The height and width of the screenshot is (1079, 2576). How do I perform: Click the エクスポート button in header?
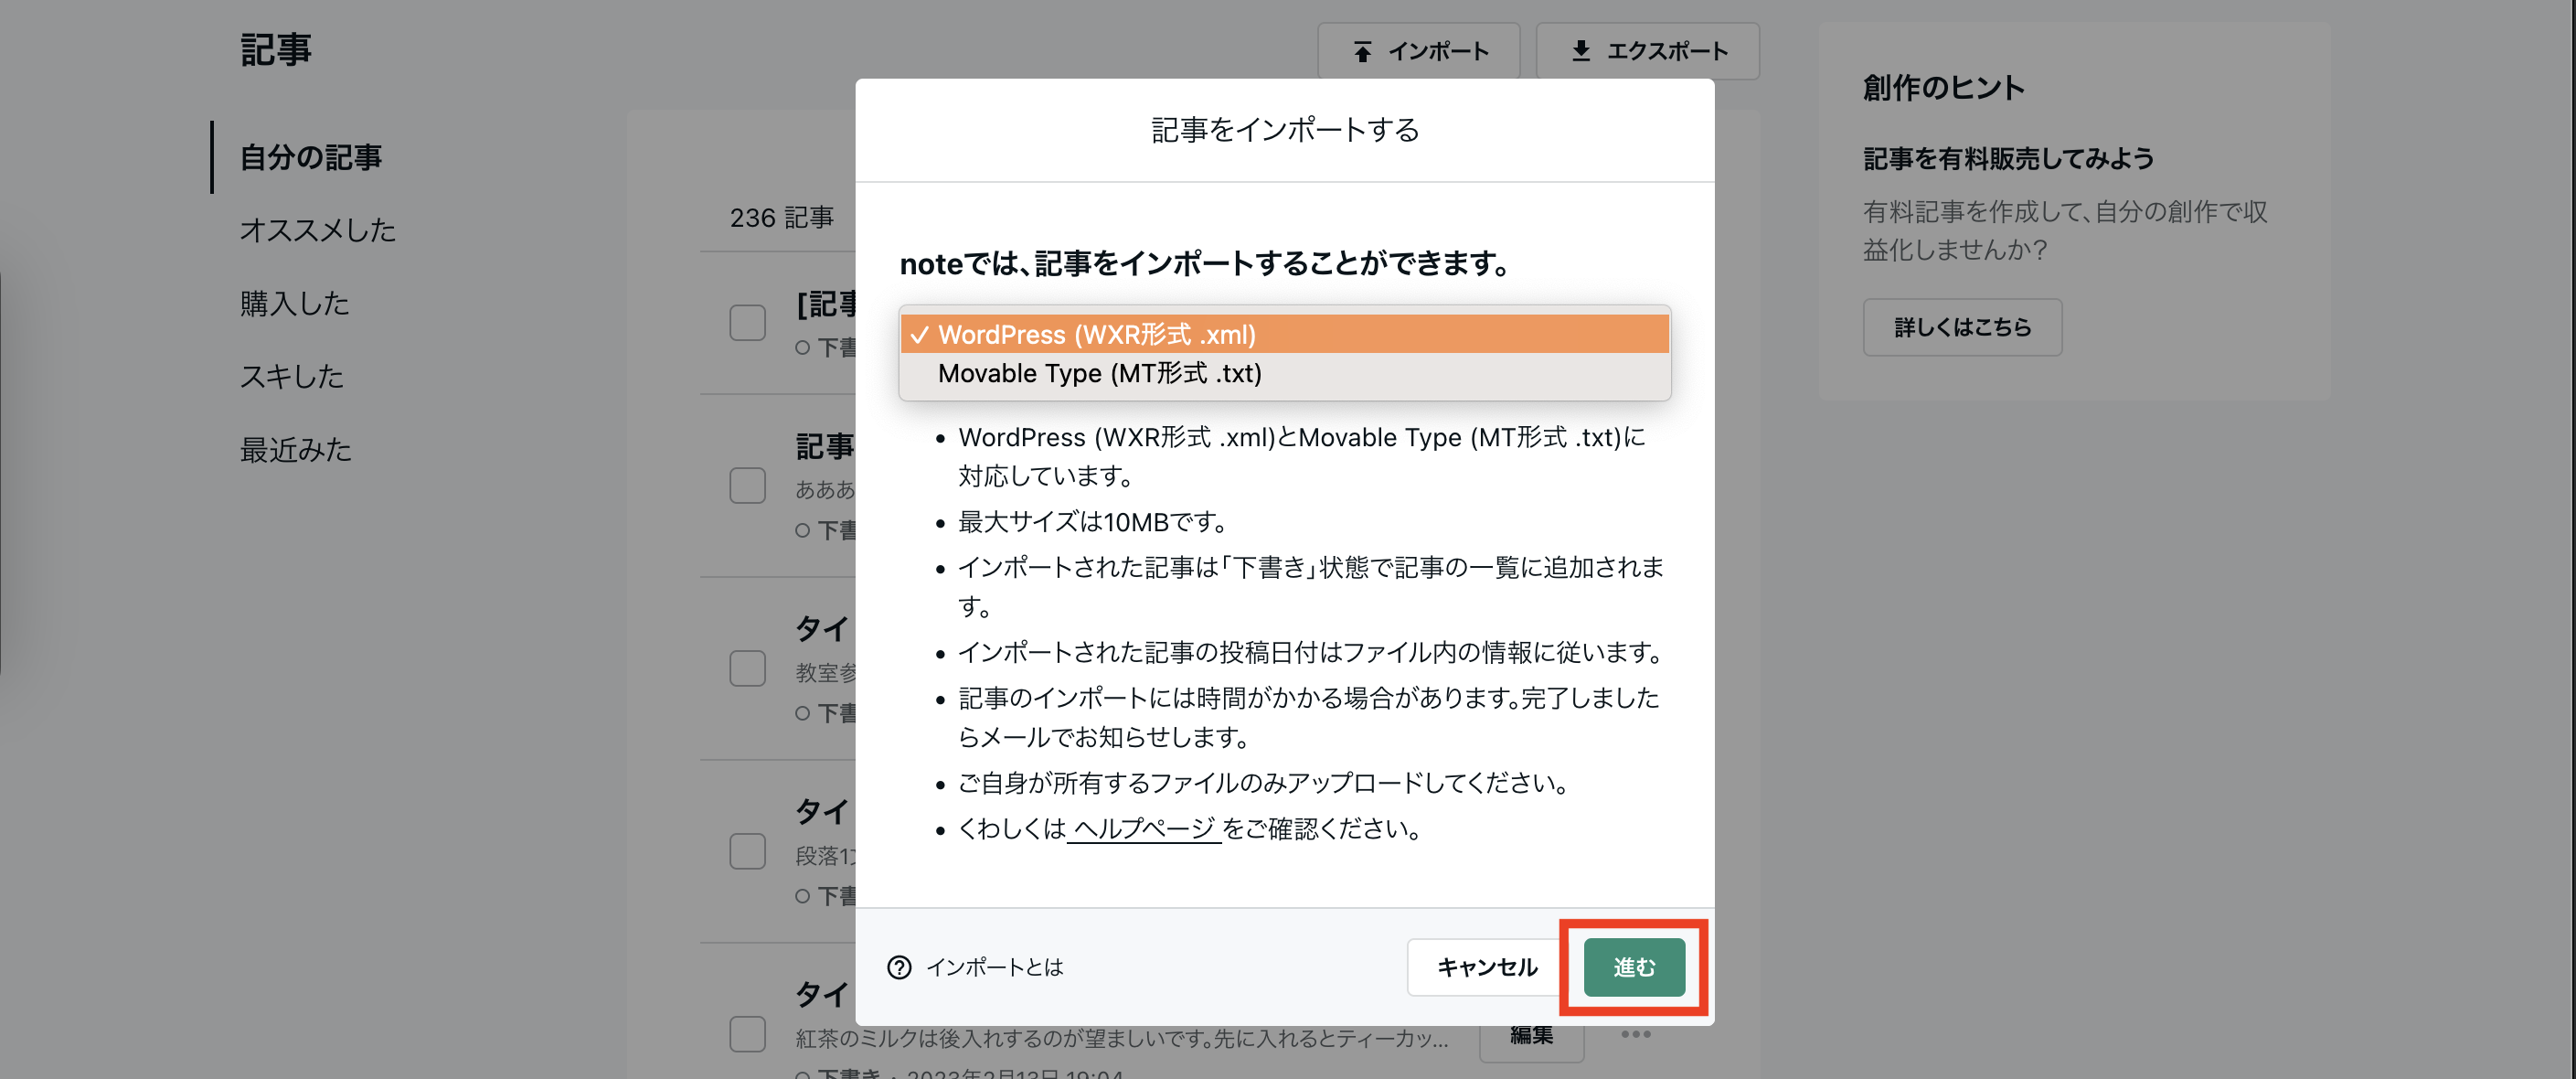1646,51
